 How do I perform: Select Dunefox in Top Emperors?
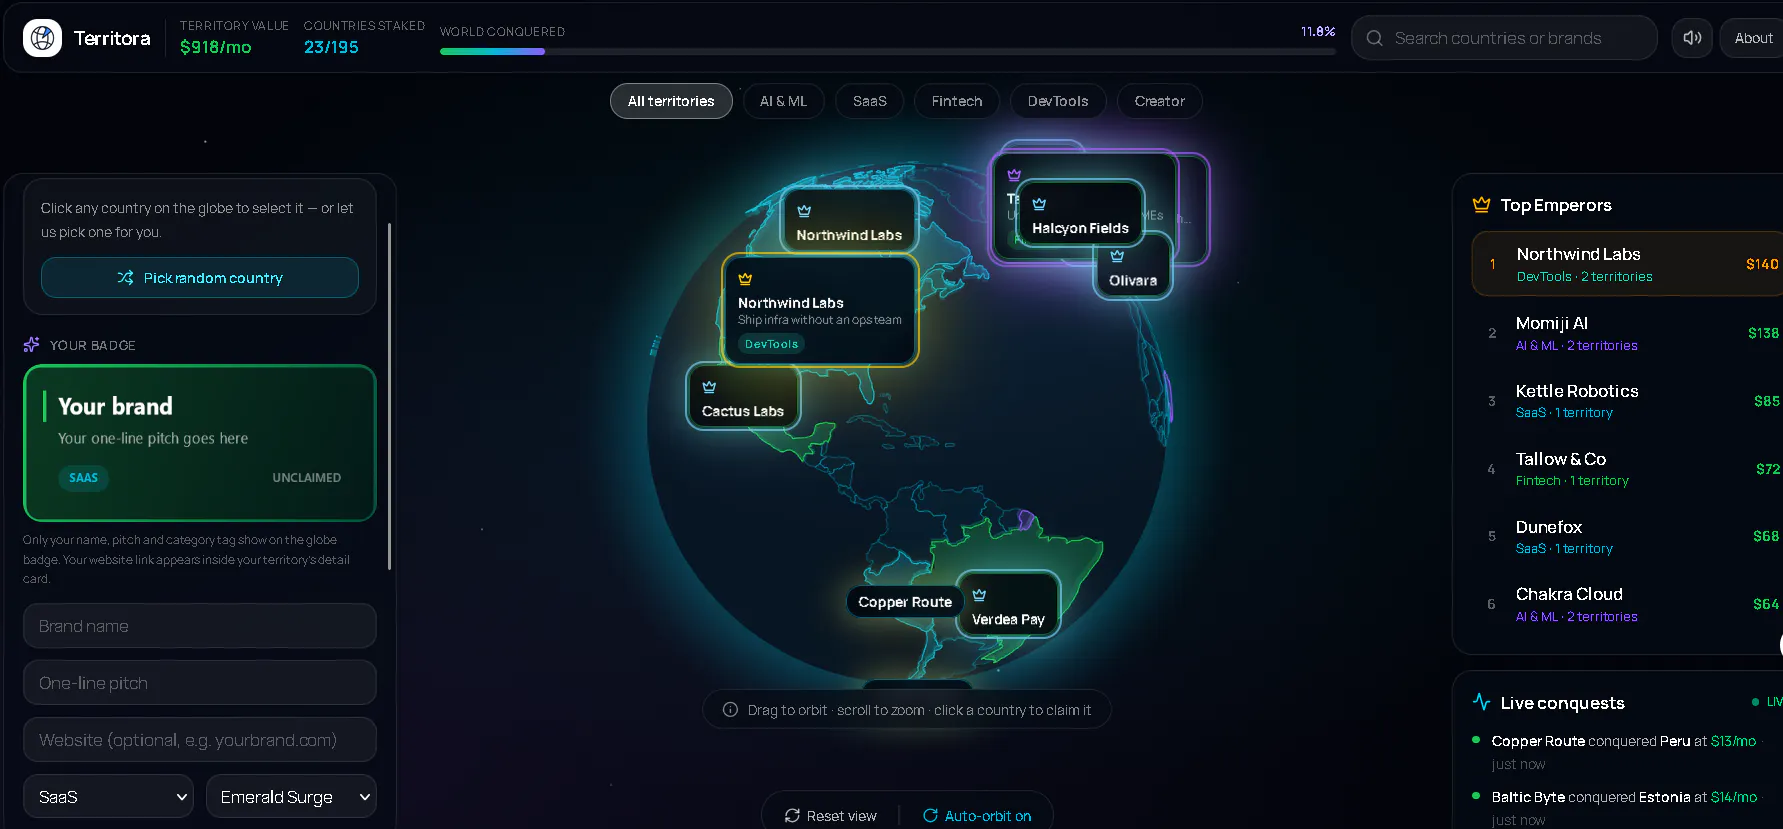tap(1627, 536)
